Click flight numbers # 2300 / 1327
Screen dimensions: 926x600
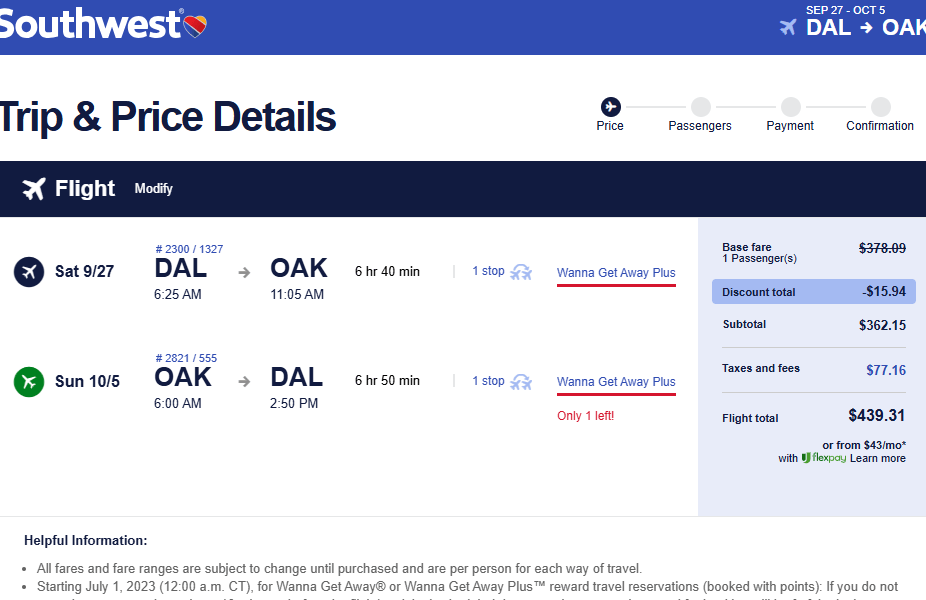[189, 249]
